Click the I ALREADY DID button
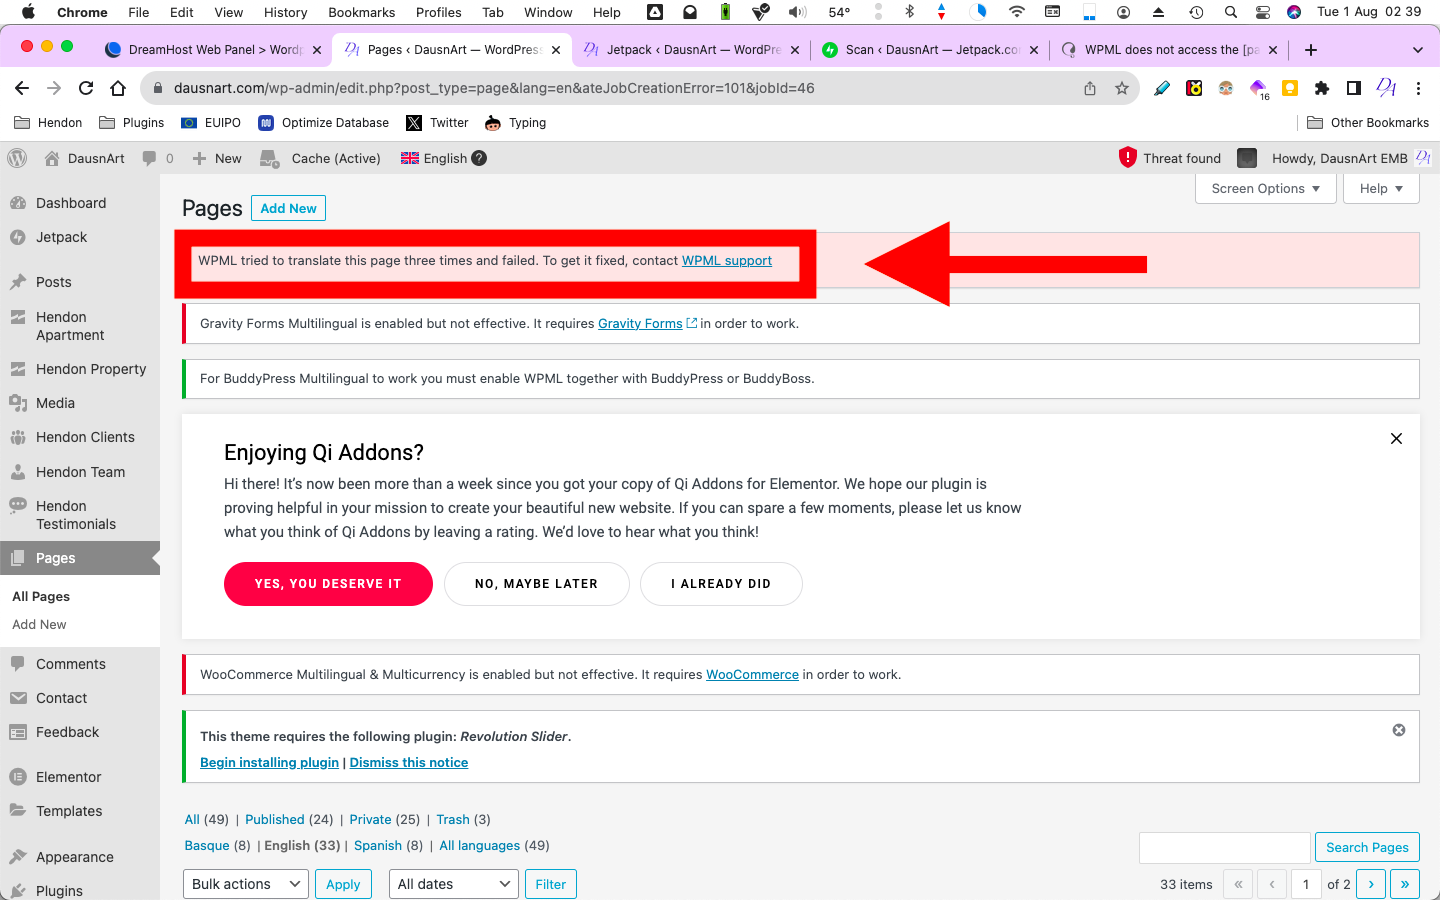Viewport: 1440px width, 900px height. [x=721, y=584]
